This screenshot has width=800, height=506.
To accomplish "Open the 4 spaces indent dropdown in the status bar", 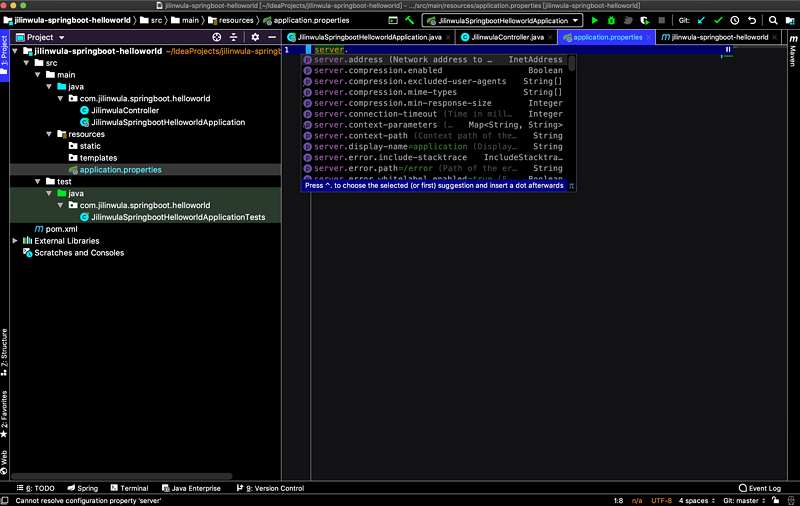I will point(696,501).
